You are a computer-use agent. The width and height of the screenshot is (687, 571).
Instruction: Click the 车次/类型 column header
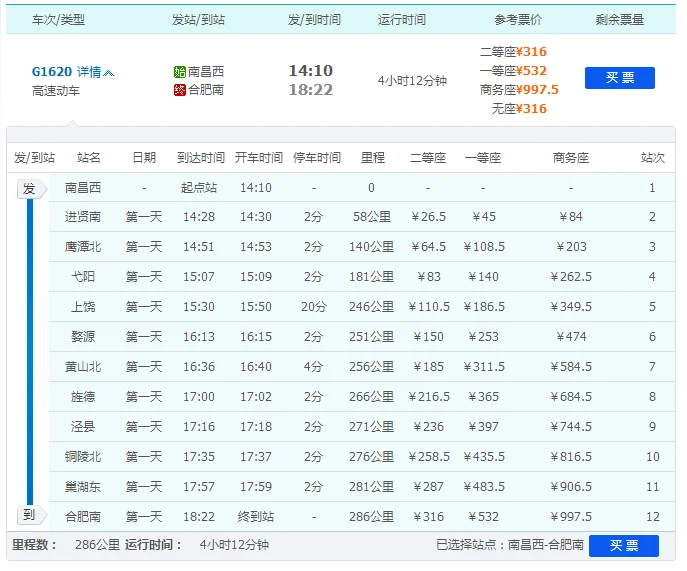point(58,20)
